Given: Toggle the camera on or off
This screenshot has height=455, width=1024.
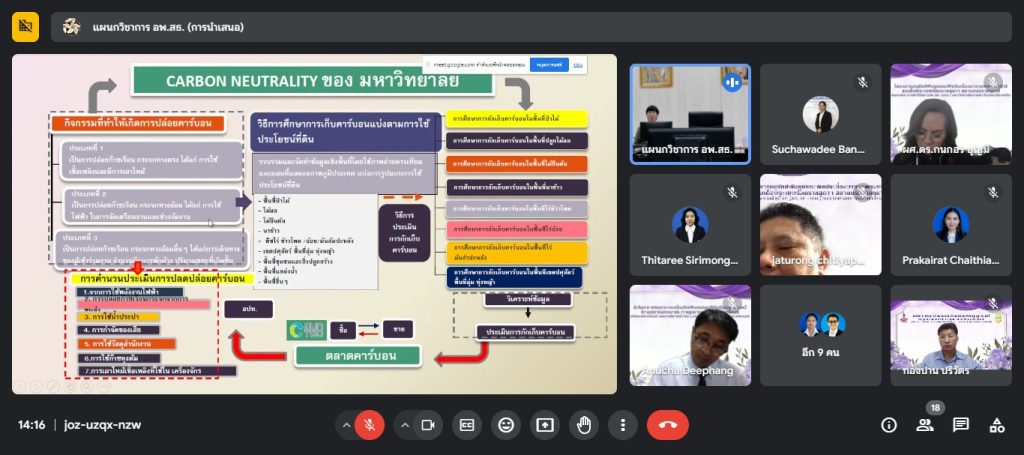Looking at the screenshot, I should click(427, 425).
